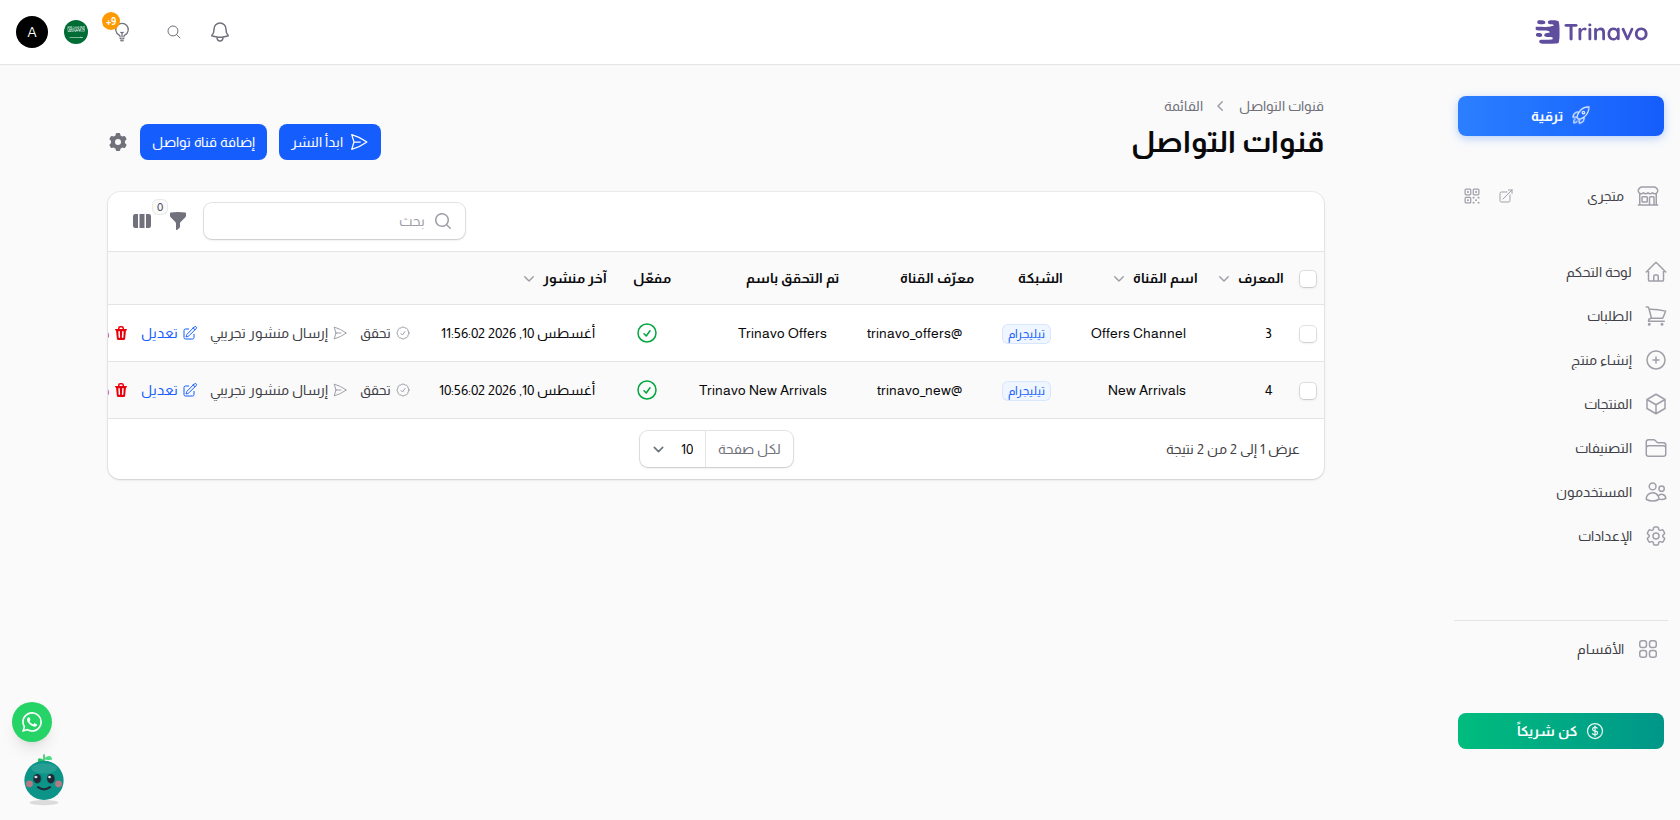Click enabled check icon for New Arrivals

647,390
